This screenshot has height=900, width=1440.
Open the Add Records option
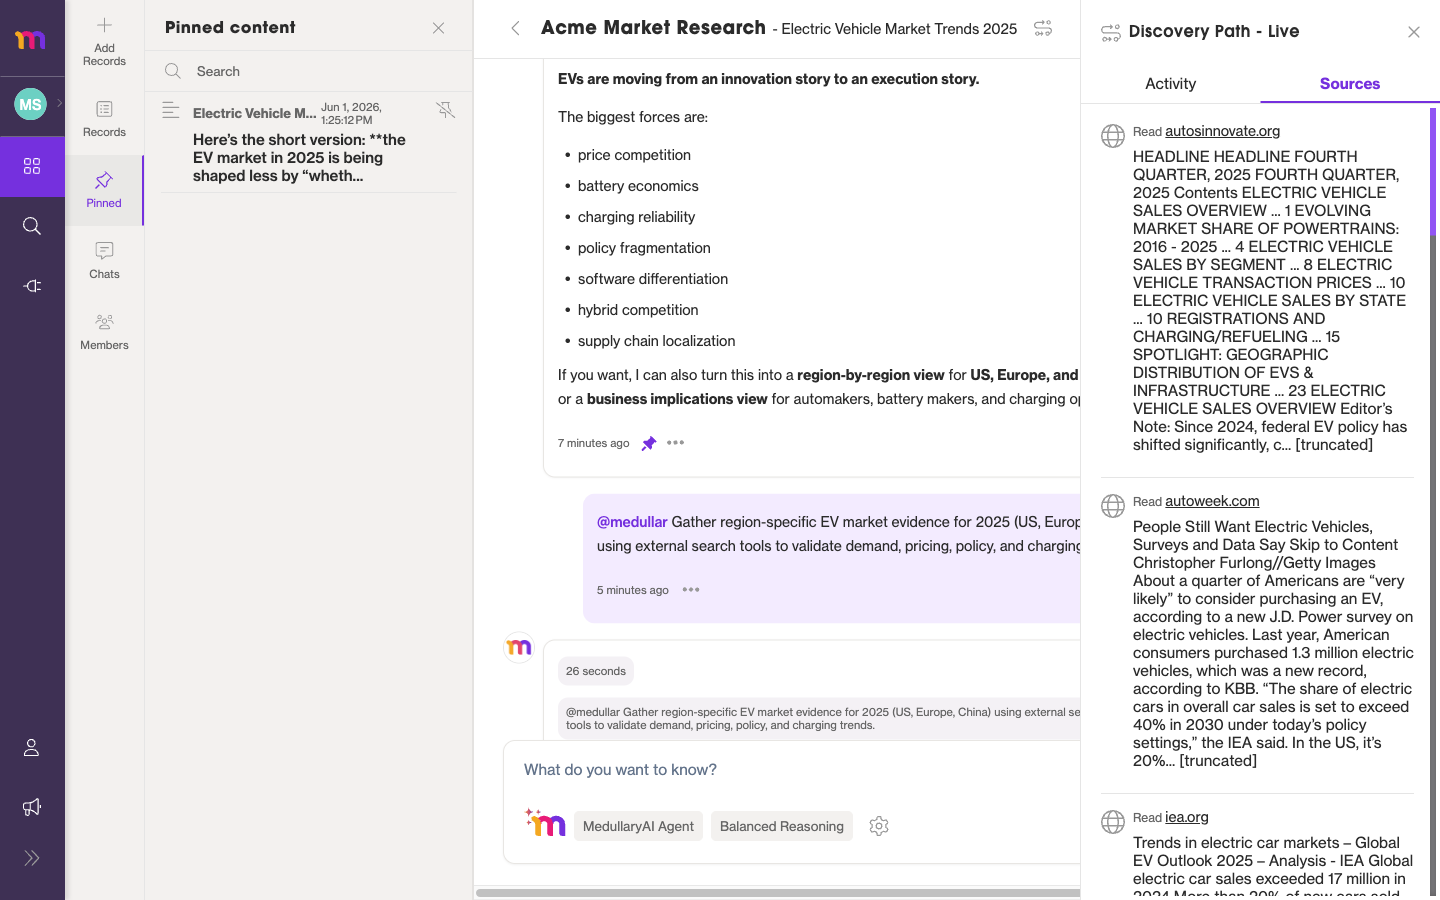[x=104, y=41]
